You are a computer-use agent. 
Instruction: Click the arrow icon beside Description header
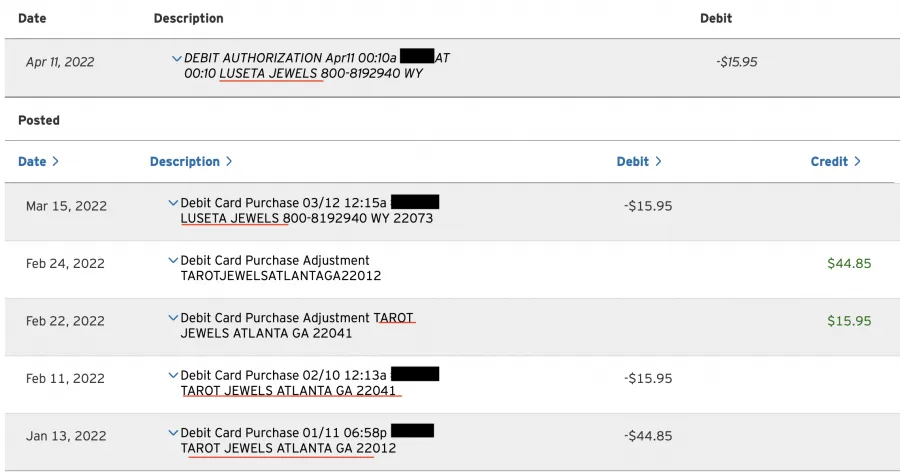coord(229,161)
